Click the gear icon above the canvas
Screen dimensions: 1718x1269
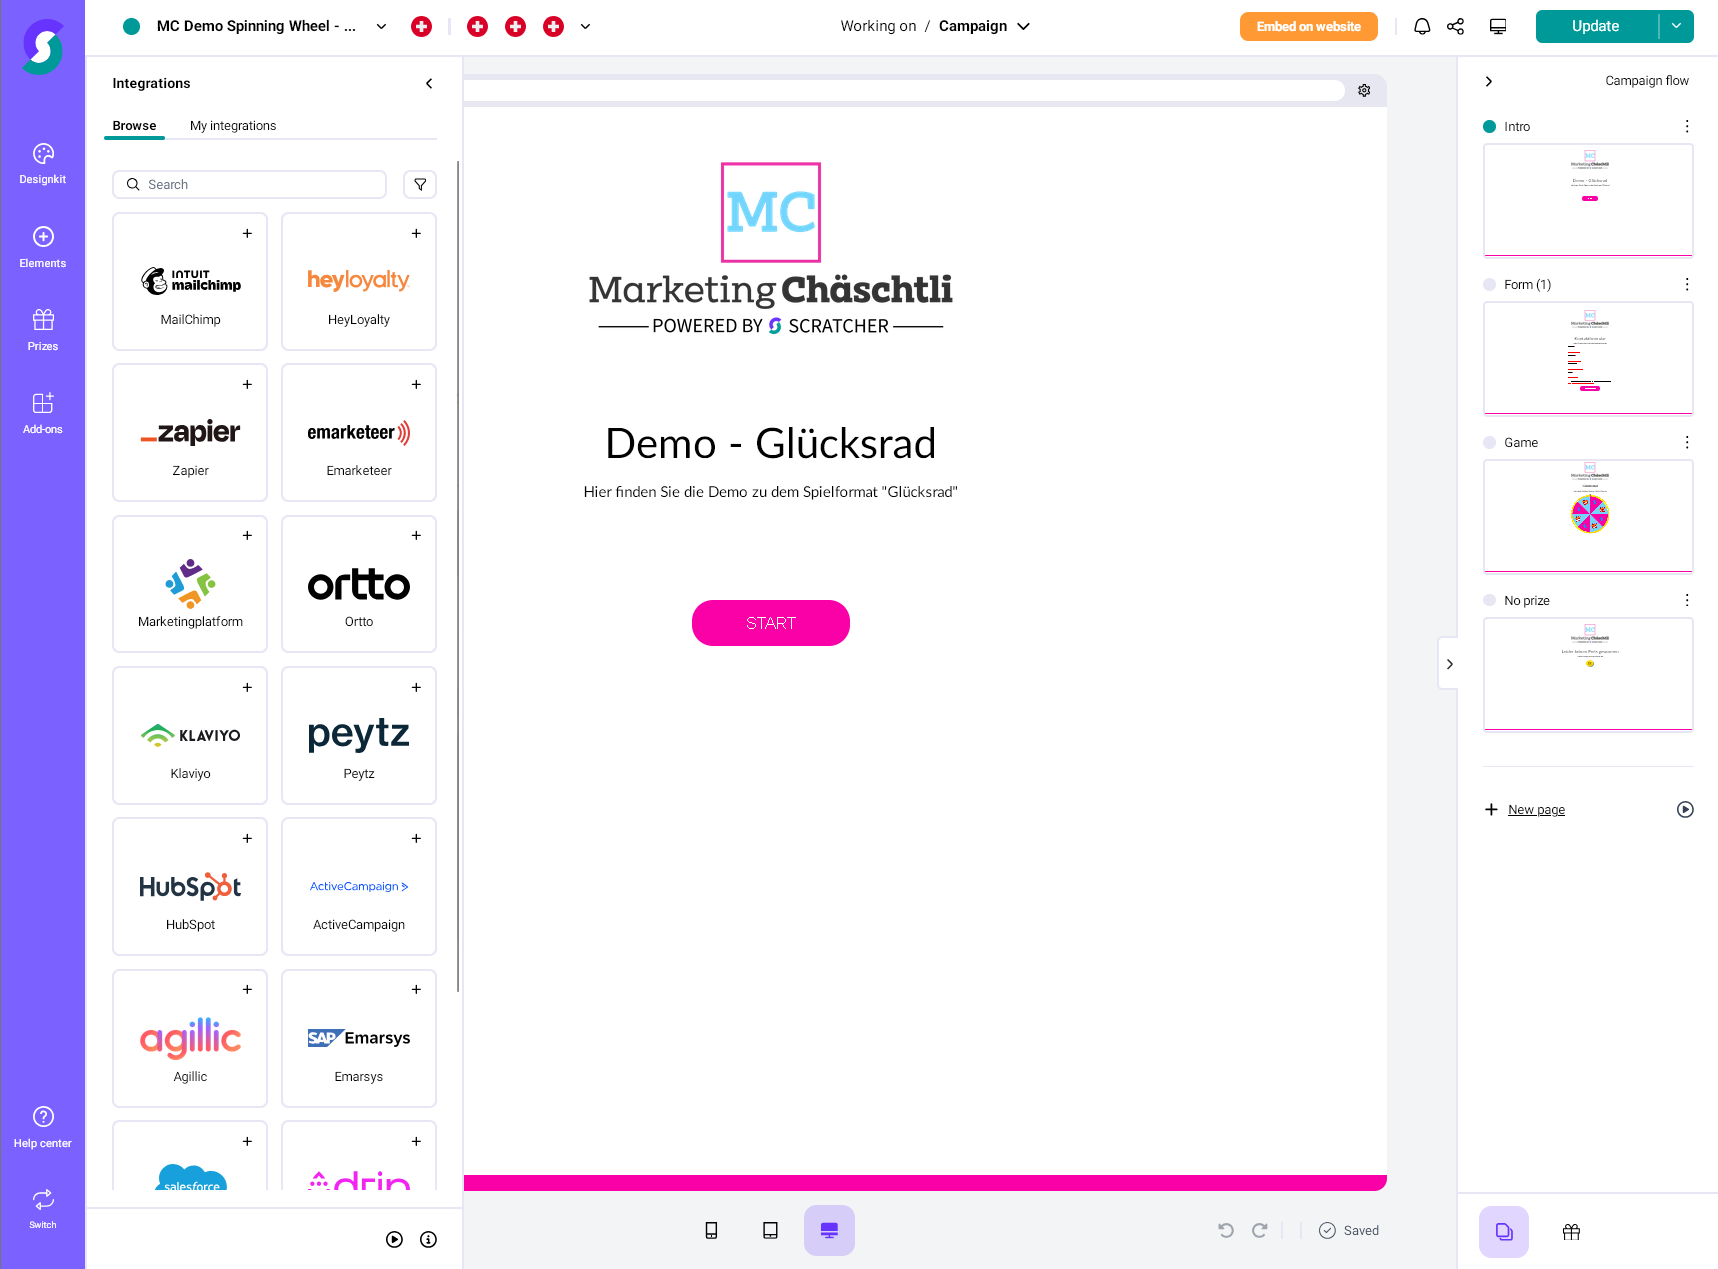coord(1364,90)
